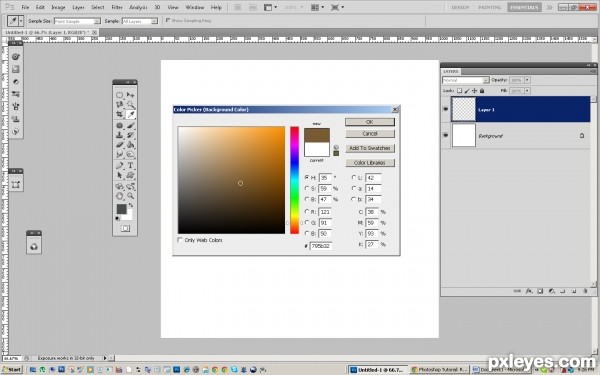Open Sample Size dropdown
This screenshot has height=375, width=600.
[77, 21]
